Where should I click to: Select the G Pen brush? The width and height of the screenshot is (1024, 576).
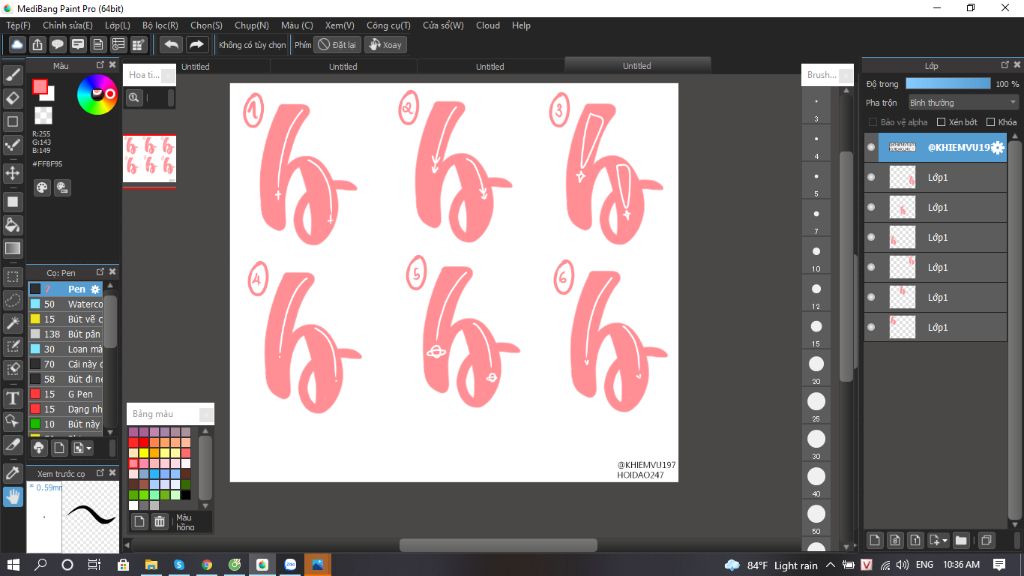(65, 394)
